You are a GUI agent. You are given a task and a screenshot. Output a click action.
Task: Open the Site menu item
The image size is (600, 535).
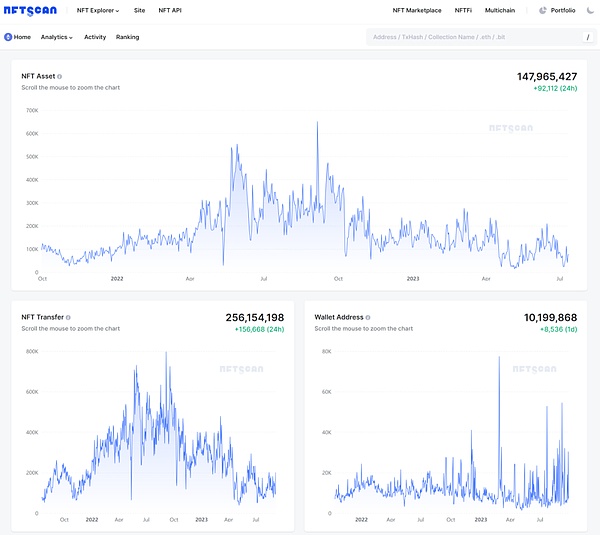tap(139, 10)
